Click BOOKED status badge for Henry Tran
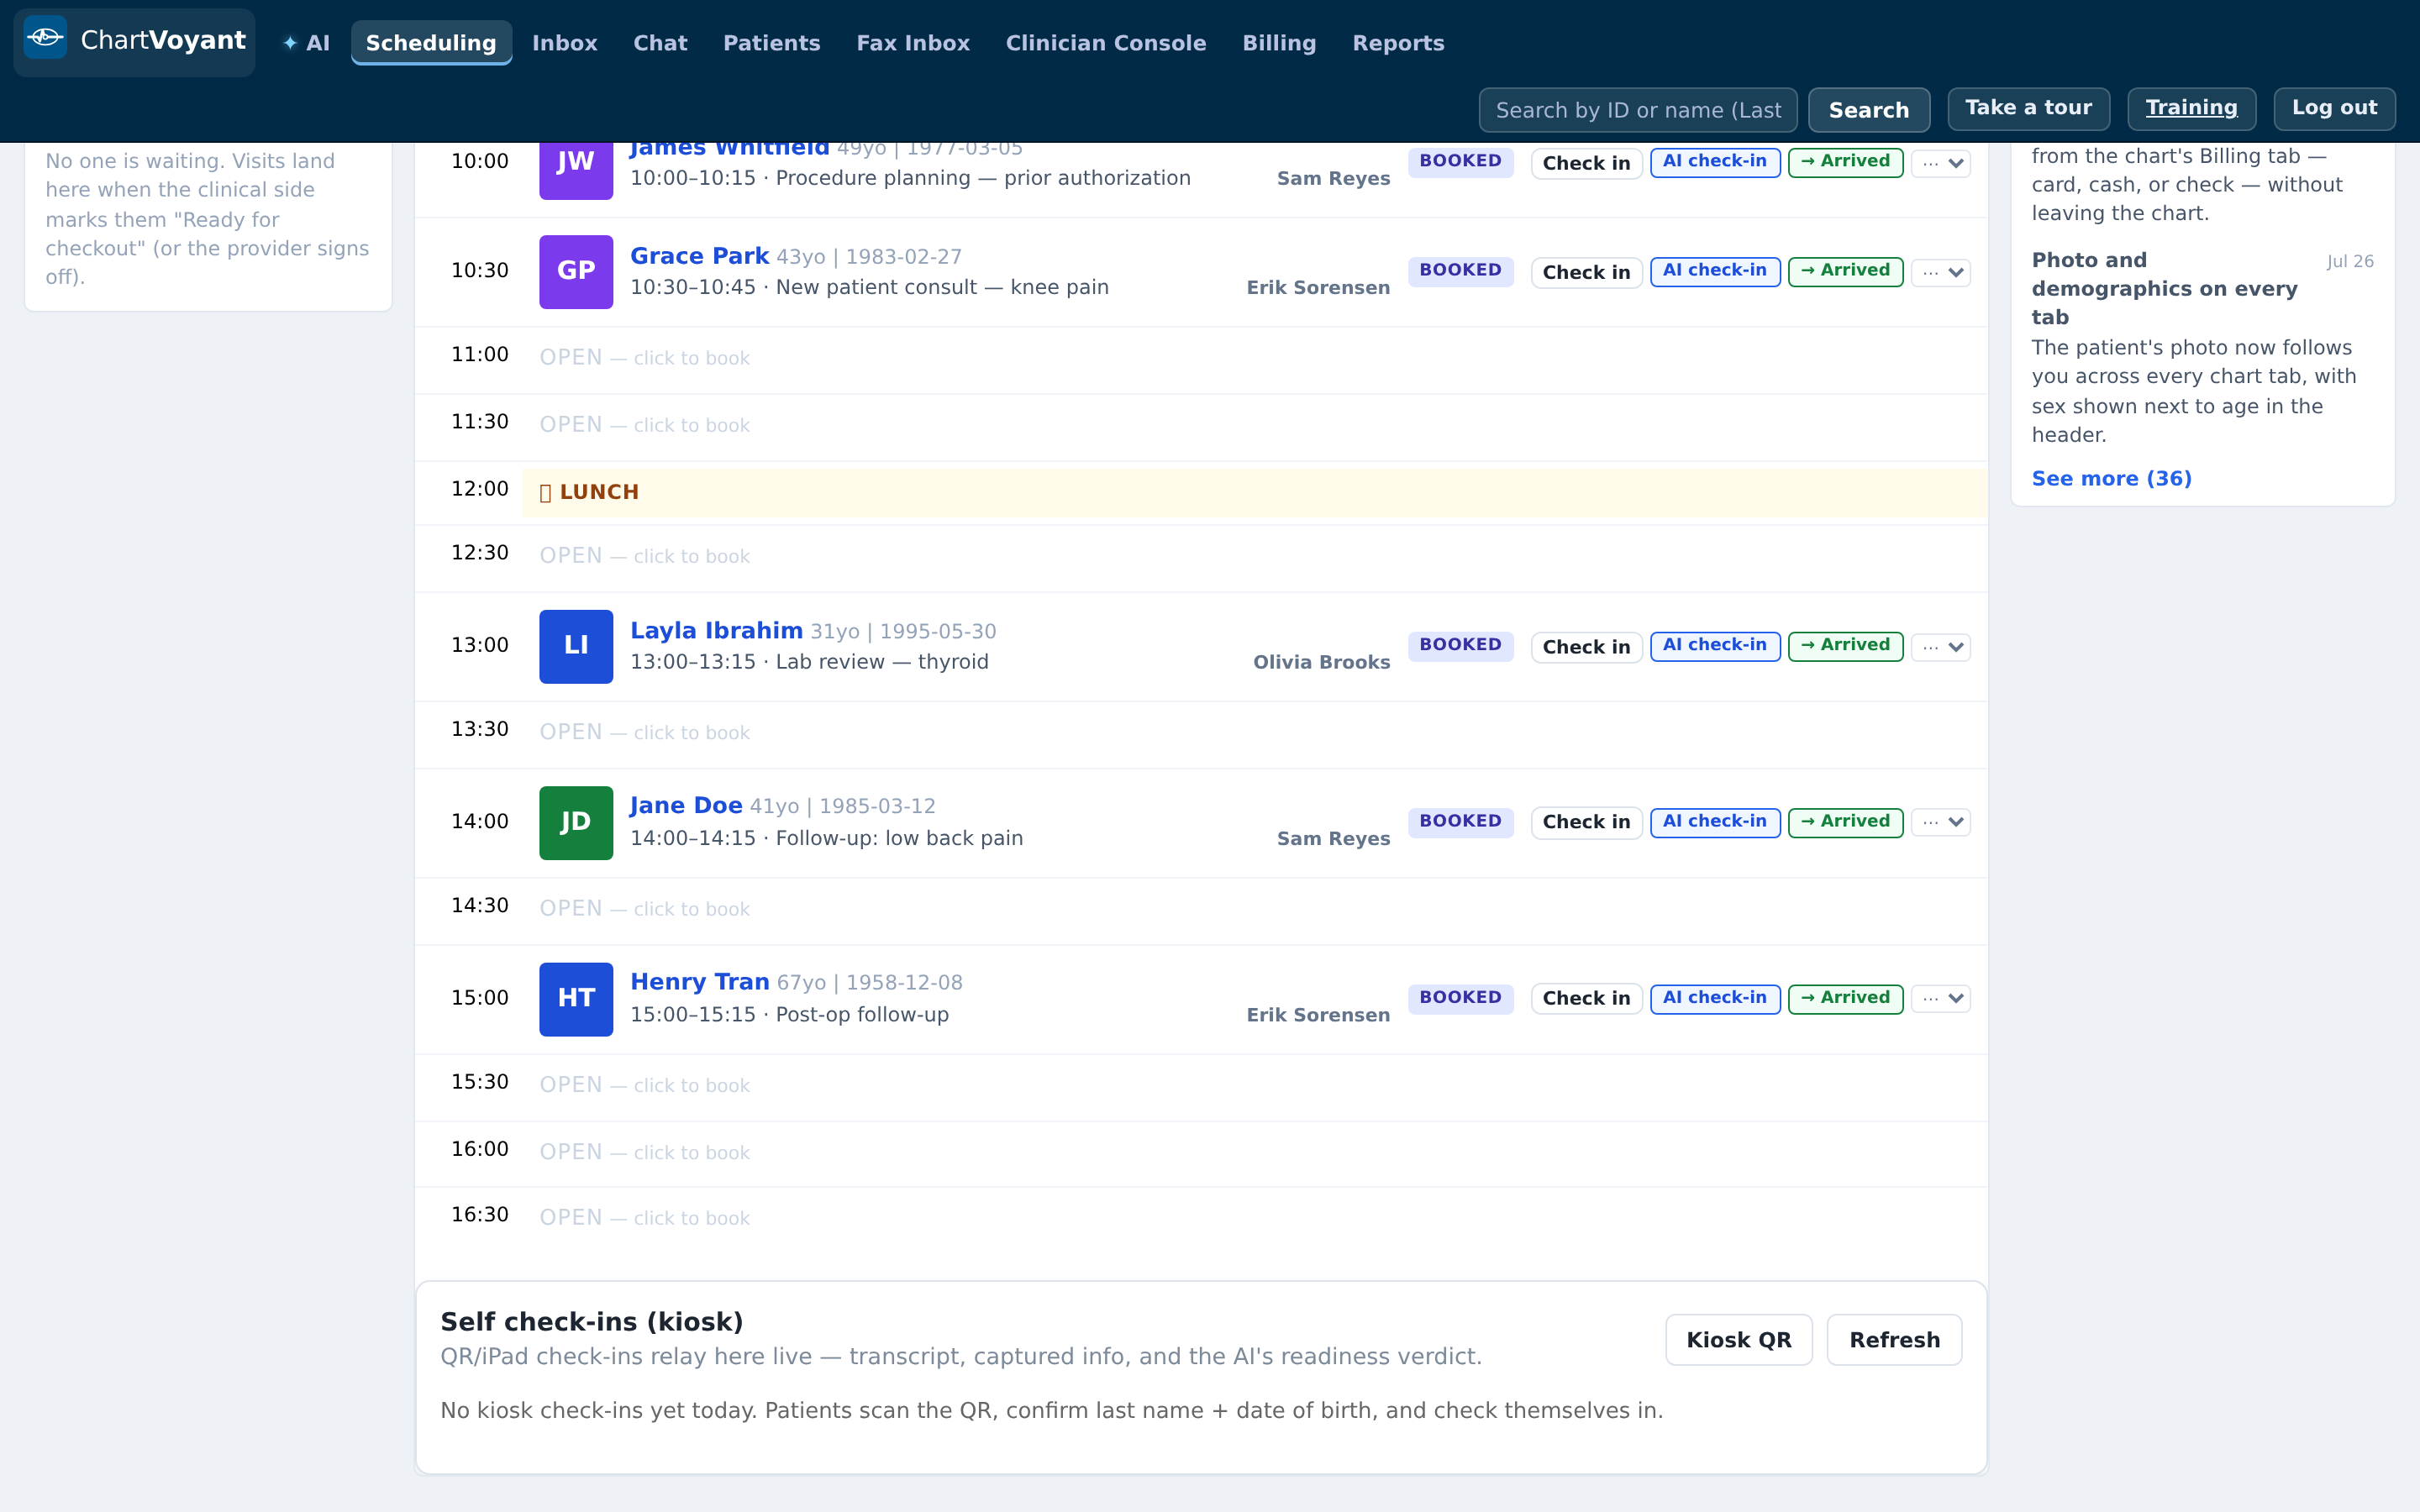2420x1512 pixels. (x=1460, y=998)
